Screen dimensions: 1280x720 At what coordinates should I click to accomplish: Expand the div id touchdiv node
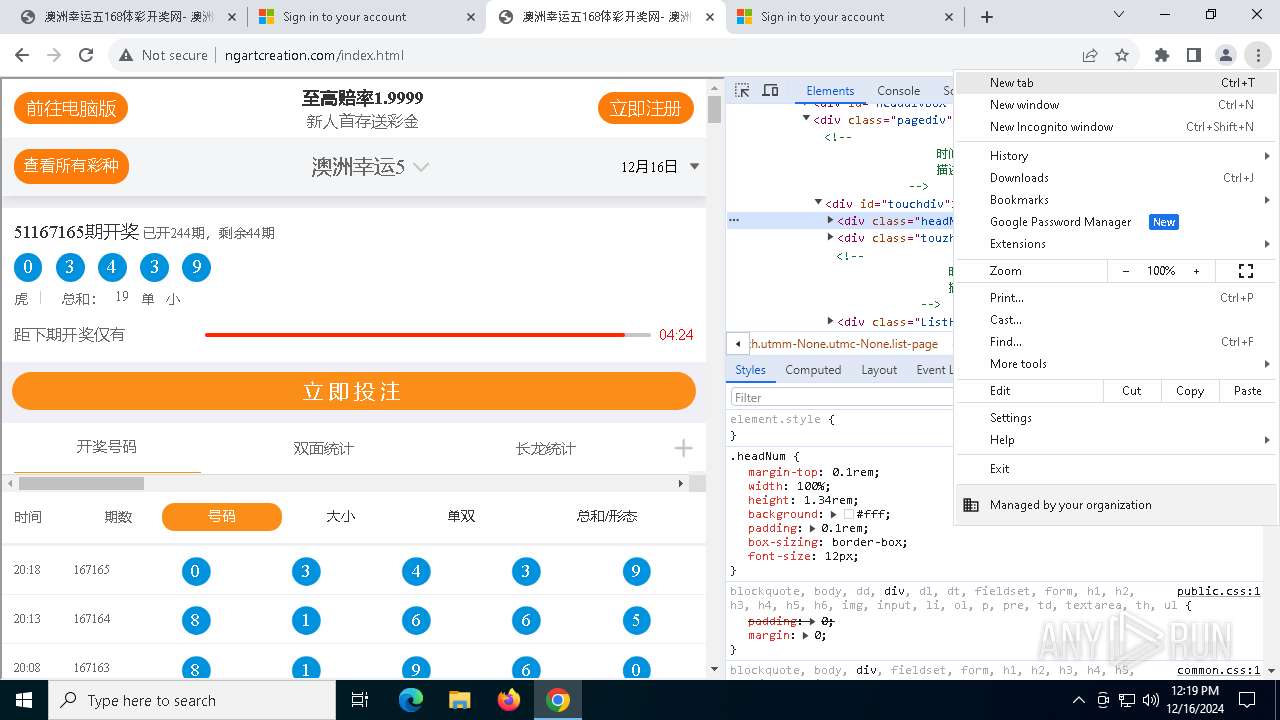pyautogui.click(x=818, y=203)
